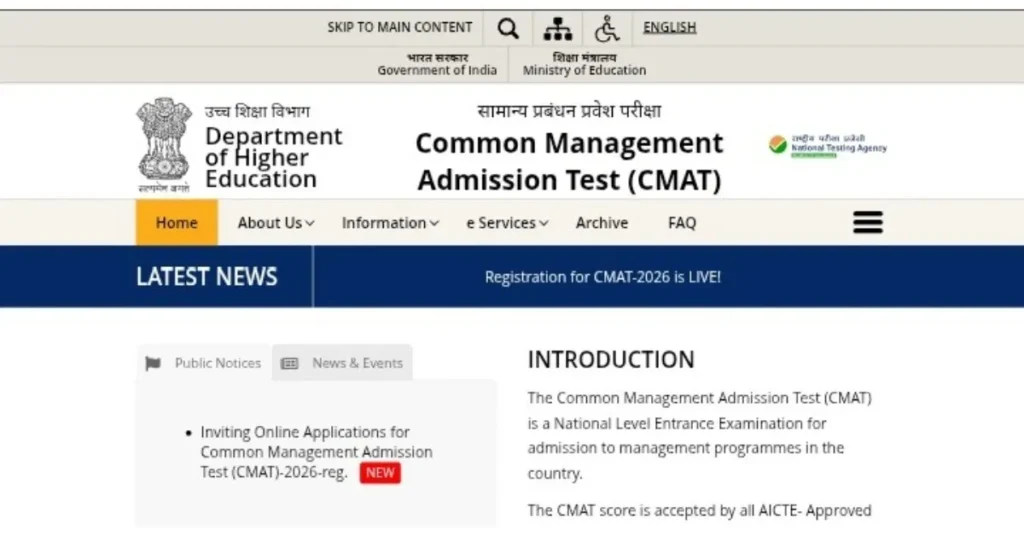Click Hindi text उच्च शिक्षा विभाग
This screenshot has width=1024, height=536.
point(257,112)
